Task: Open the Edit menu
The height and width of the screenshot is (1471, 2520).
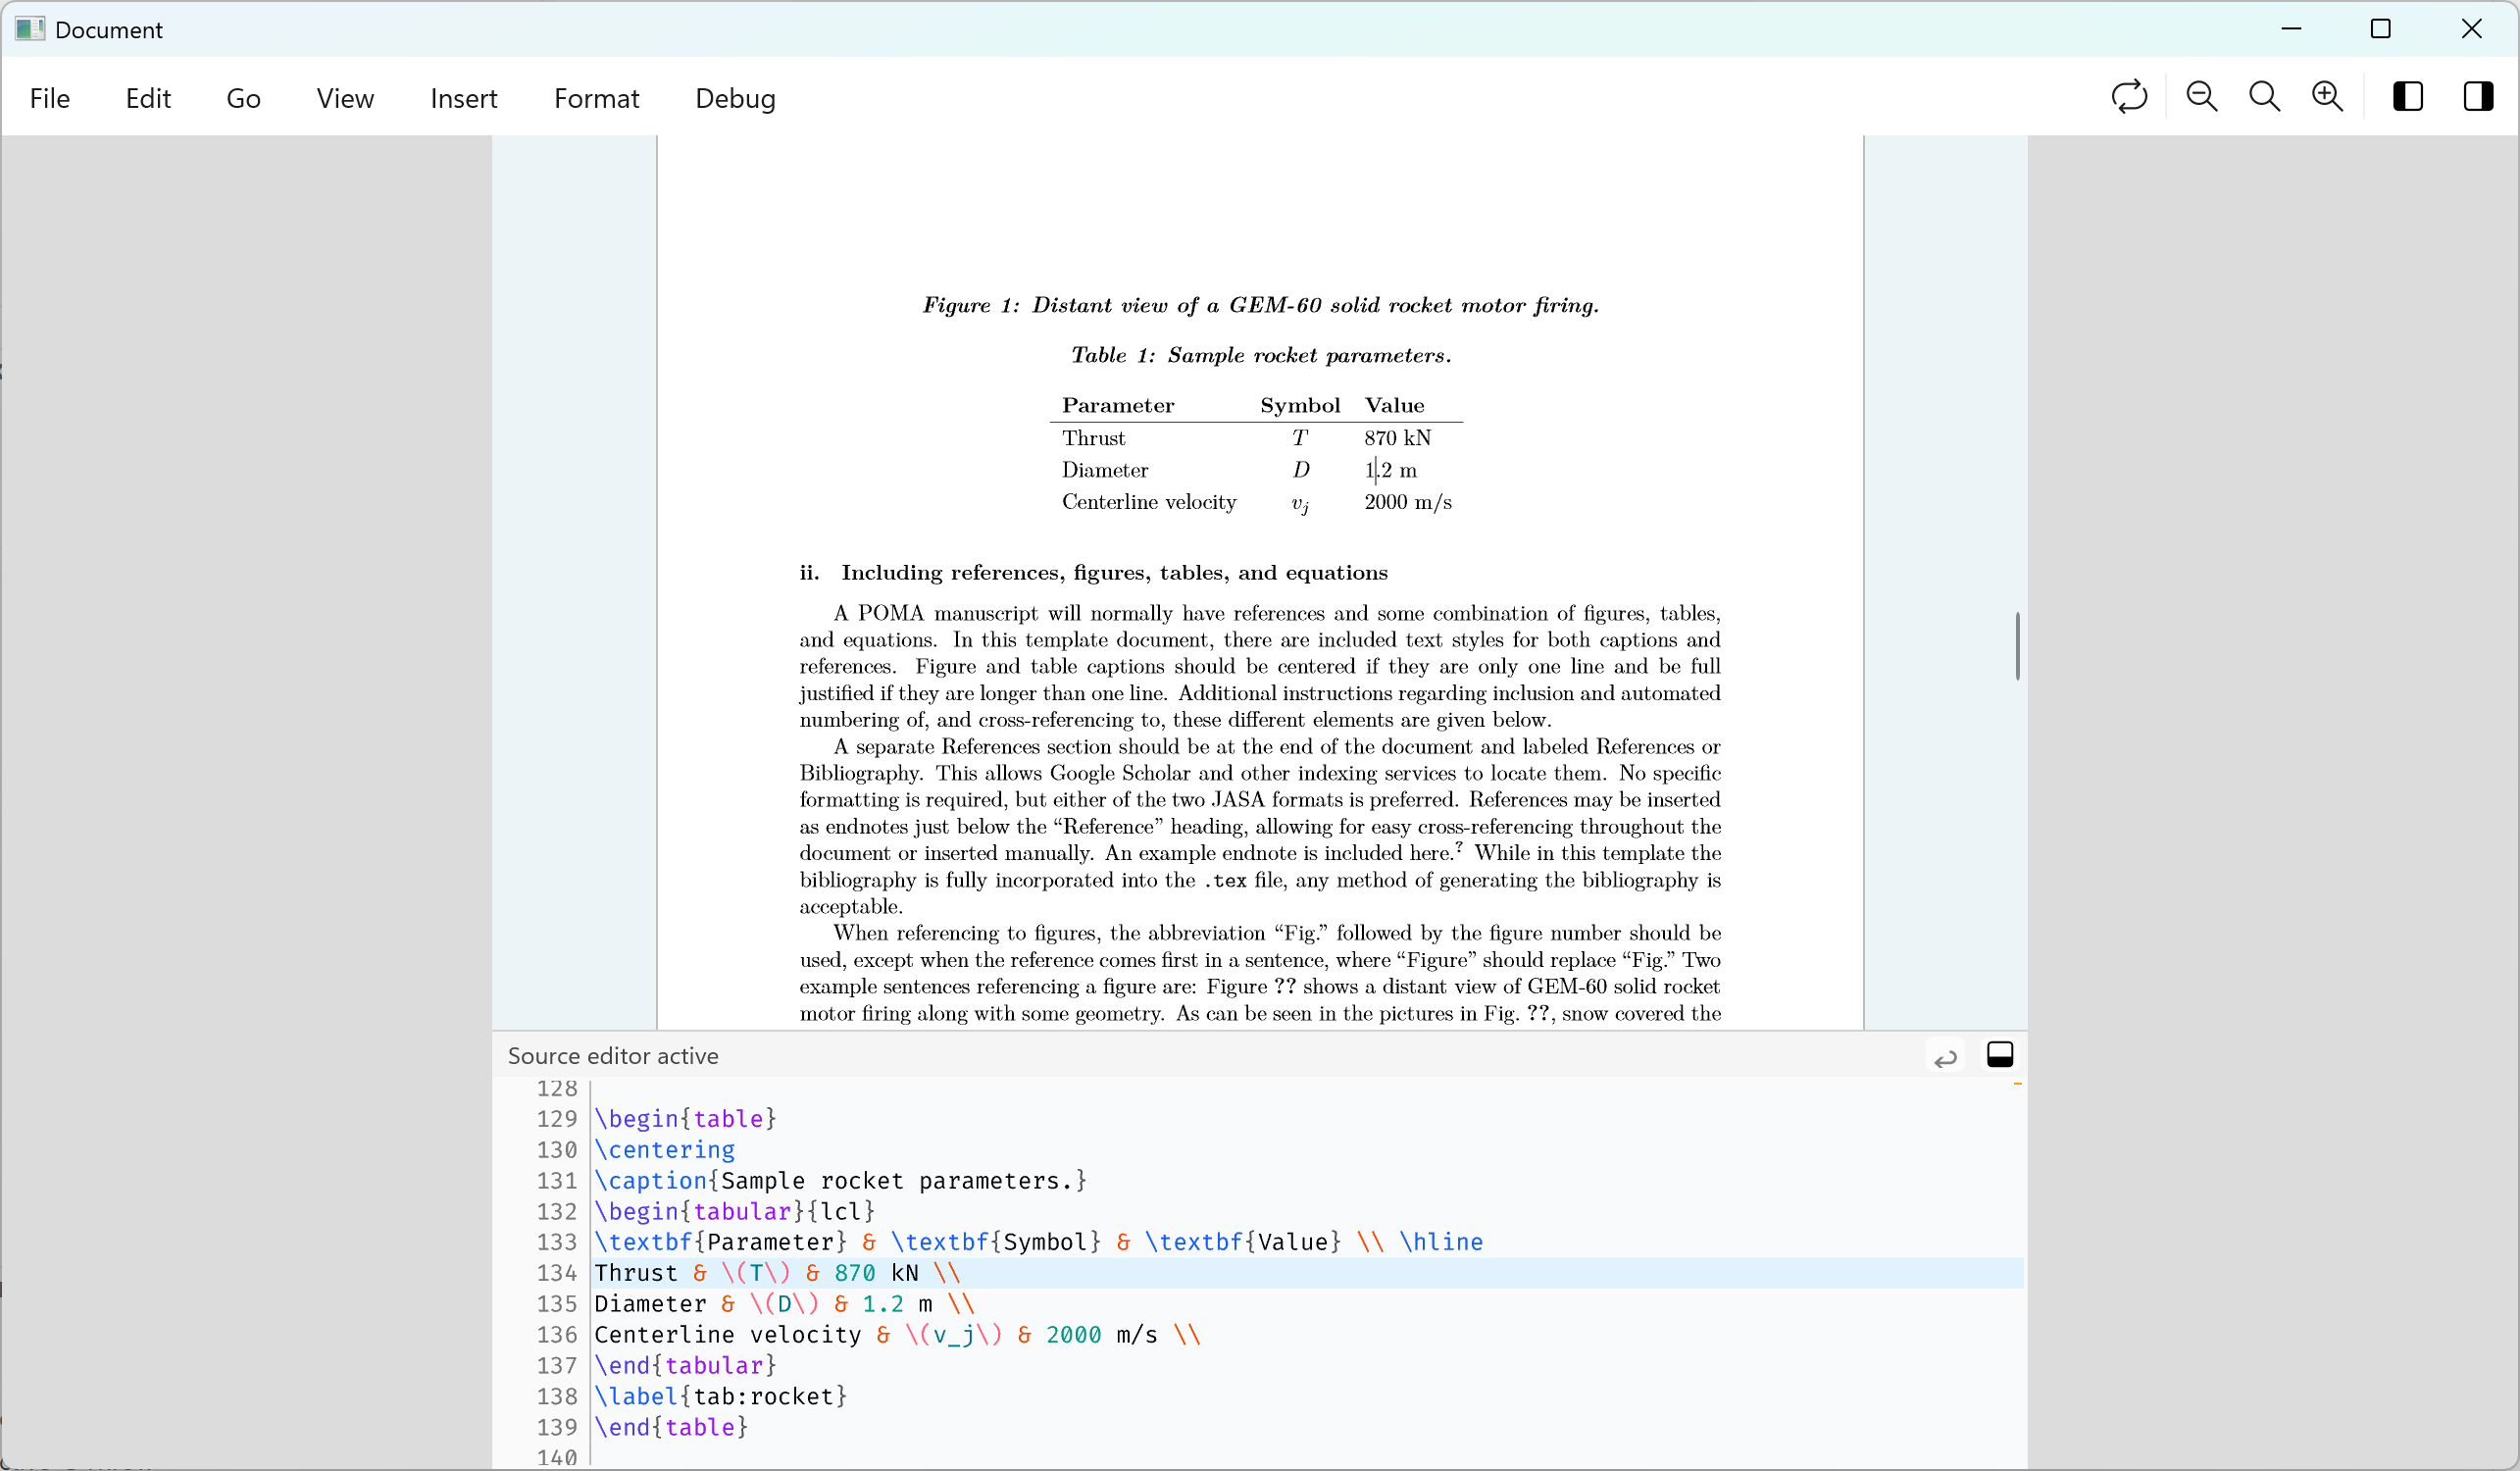Action: (148, 98)
